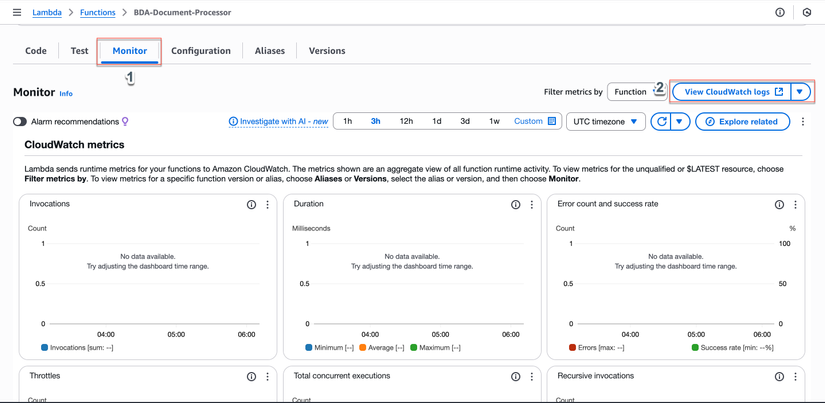This screenshot has height=403, width=825.
Task: Follow the Functions breadcrumb link
Action: tap(97, 13)
